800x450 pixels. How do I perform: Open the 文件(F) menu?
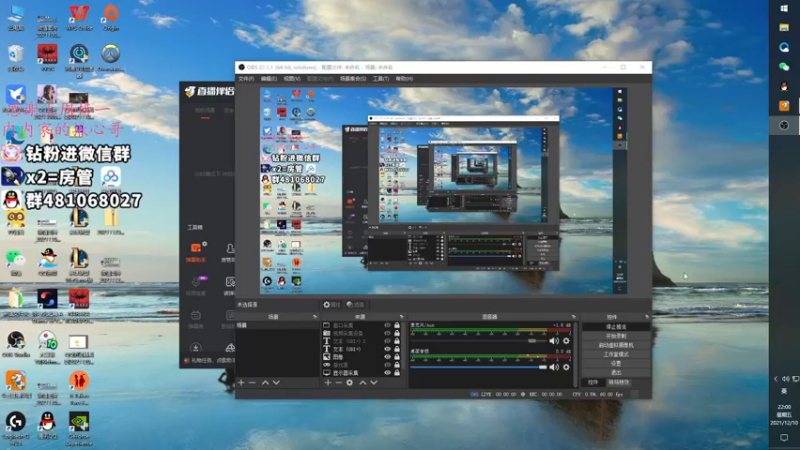[246, 79]
